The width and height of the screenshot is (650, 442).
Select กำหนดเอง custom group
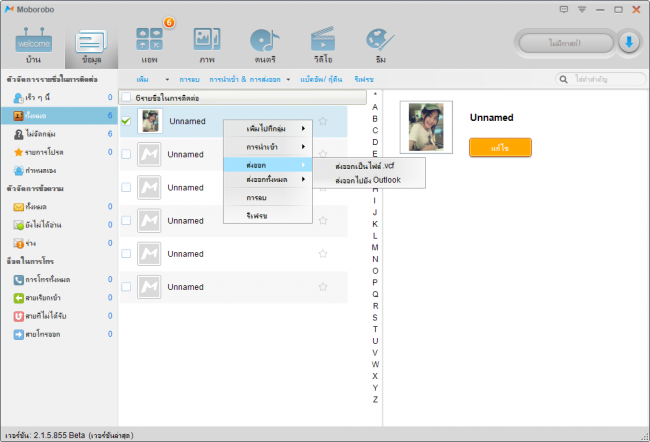point(59,170)
